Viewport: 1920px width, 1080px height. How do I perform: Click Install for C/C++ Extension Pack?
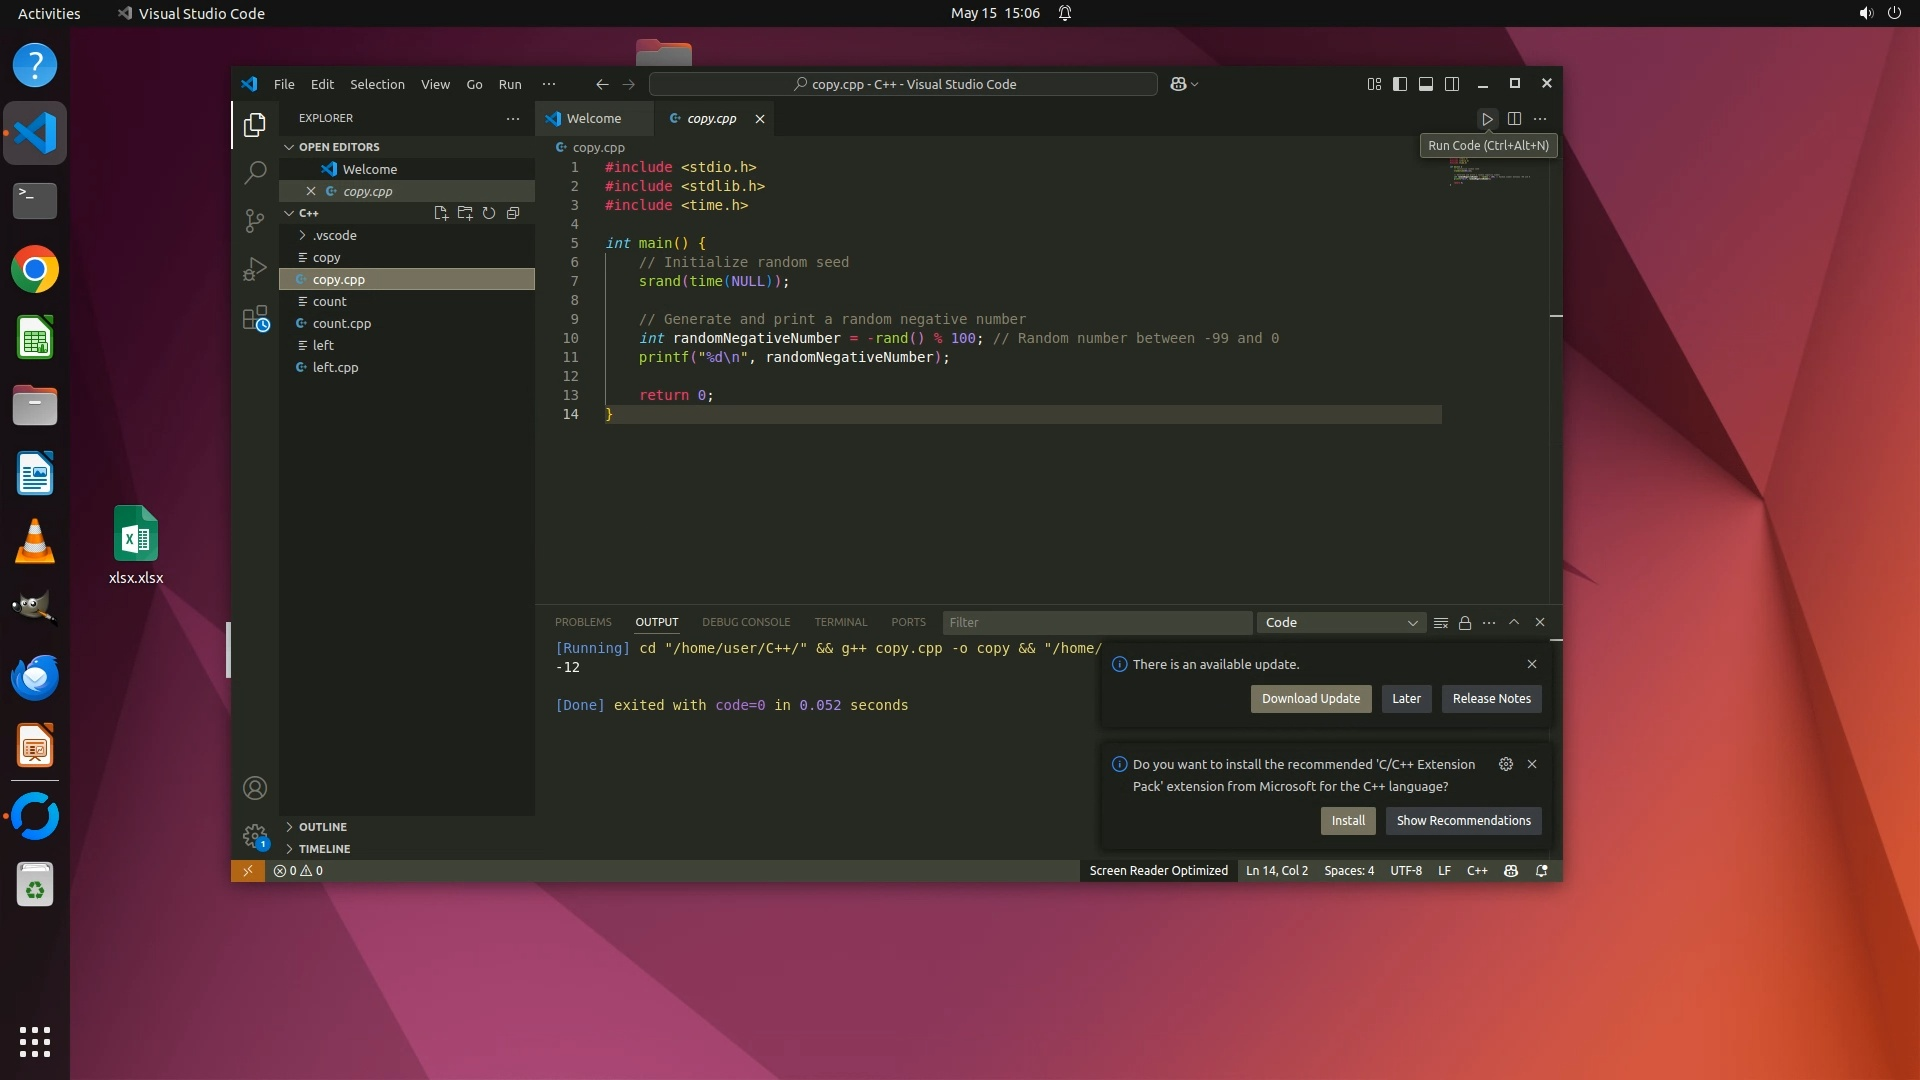point(1347,821)
